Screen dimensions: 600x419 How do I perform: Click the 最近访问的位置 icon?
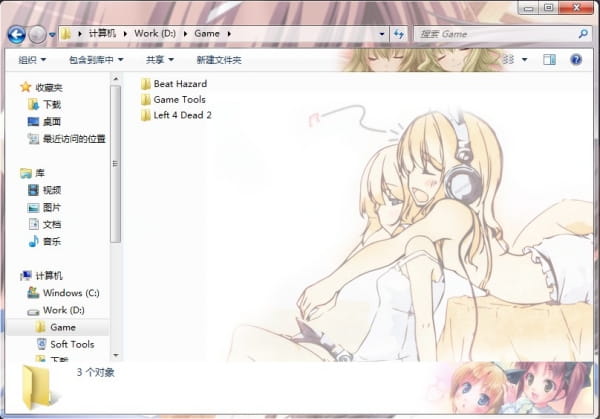(33, 139)
